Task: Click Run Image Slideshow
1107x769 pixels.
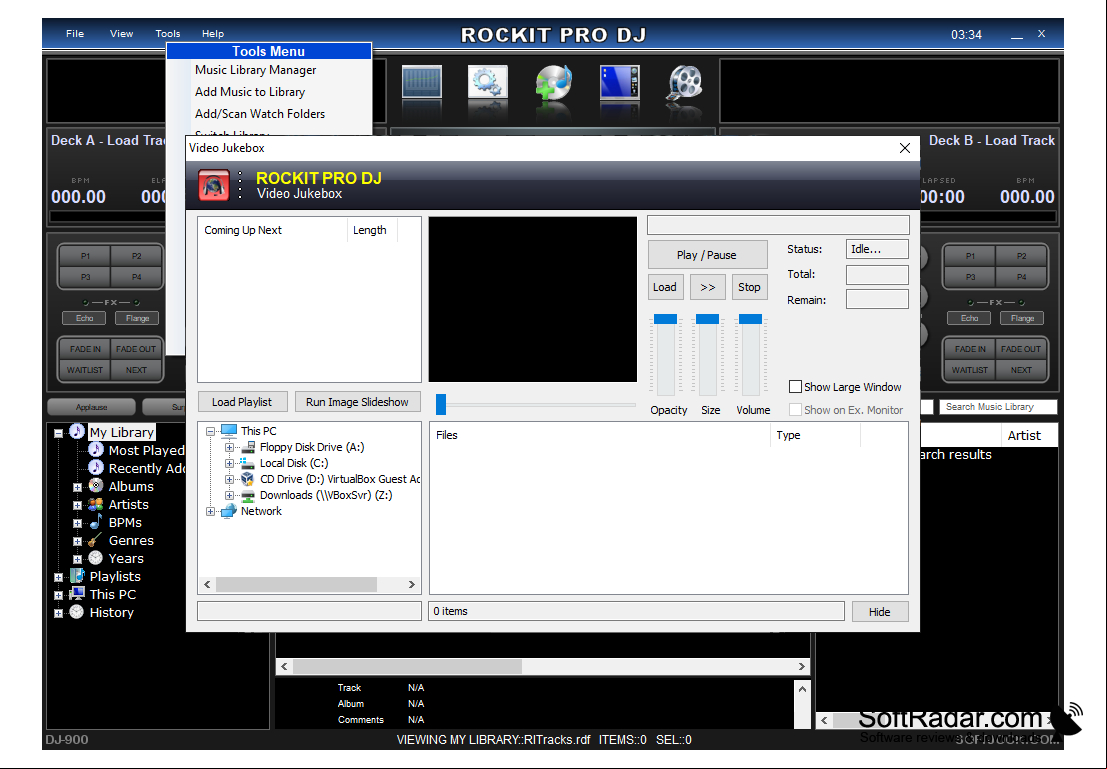Action: coord(357,402)
